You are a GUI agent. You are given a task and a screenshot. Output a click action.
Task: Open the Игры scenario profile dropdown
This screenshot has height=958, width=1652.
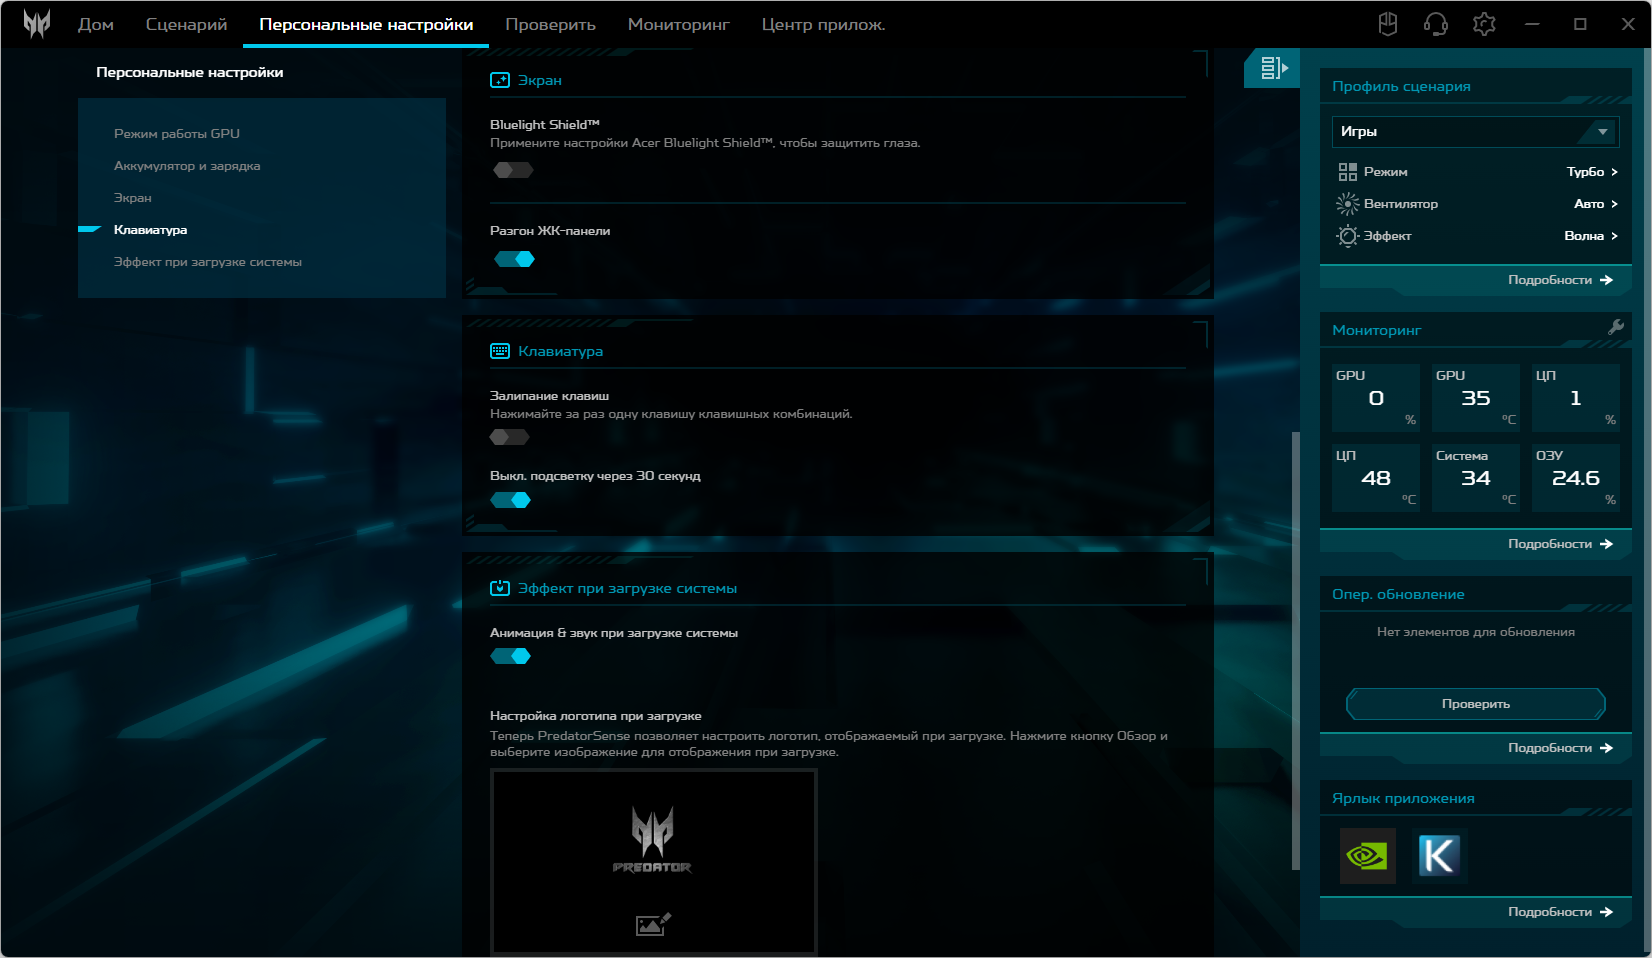point(1475,132)
